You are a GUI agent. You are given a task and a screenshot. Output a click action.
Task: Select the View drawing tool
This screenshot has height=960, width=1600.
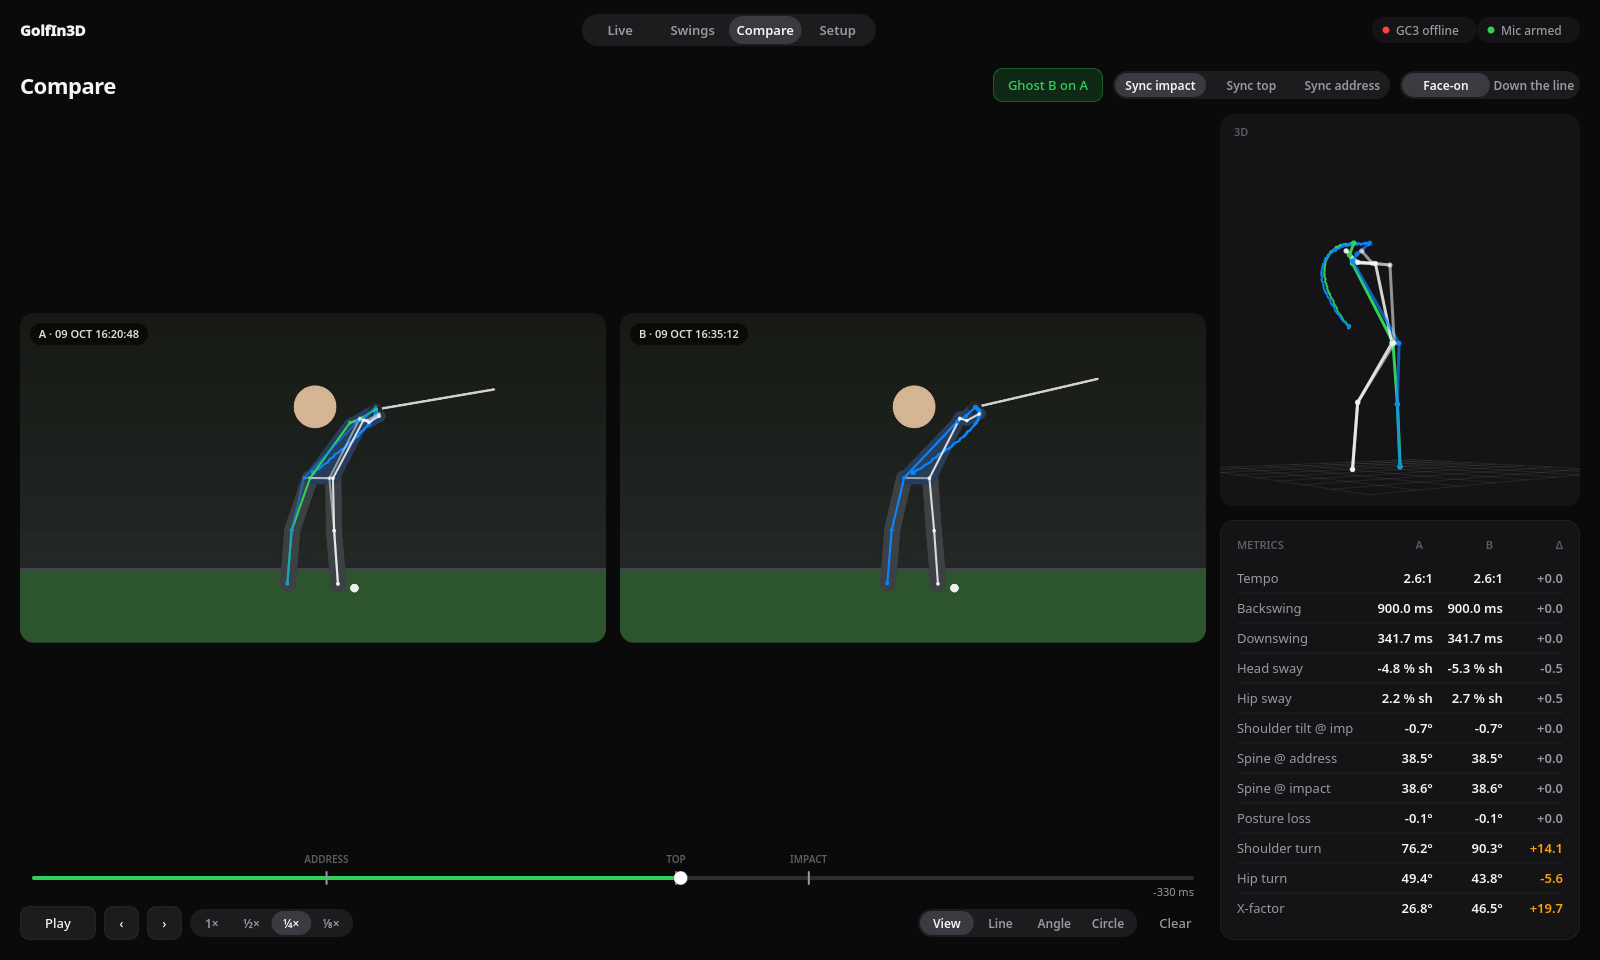(x=947, y=923)
